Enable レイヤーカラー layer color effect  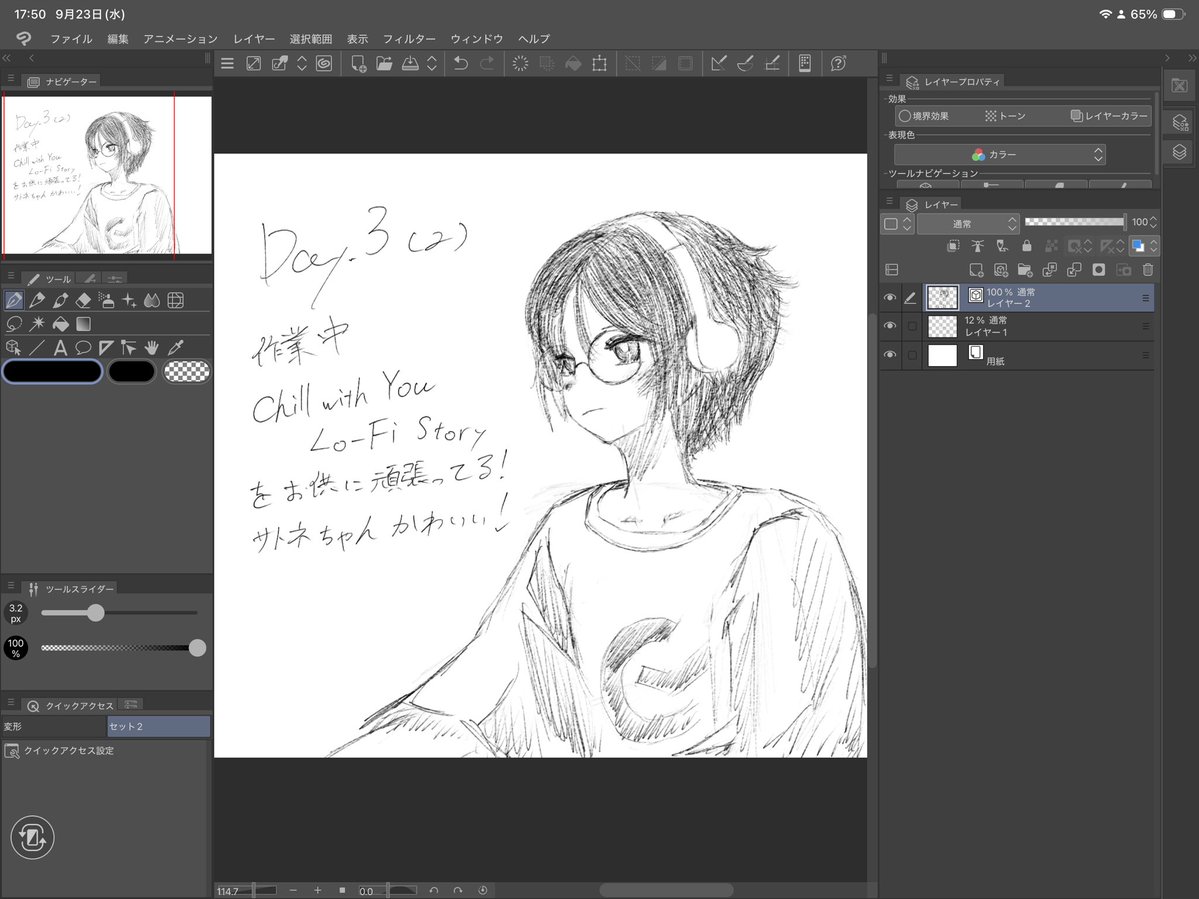[x=1109, y=116]
